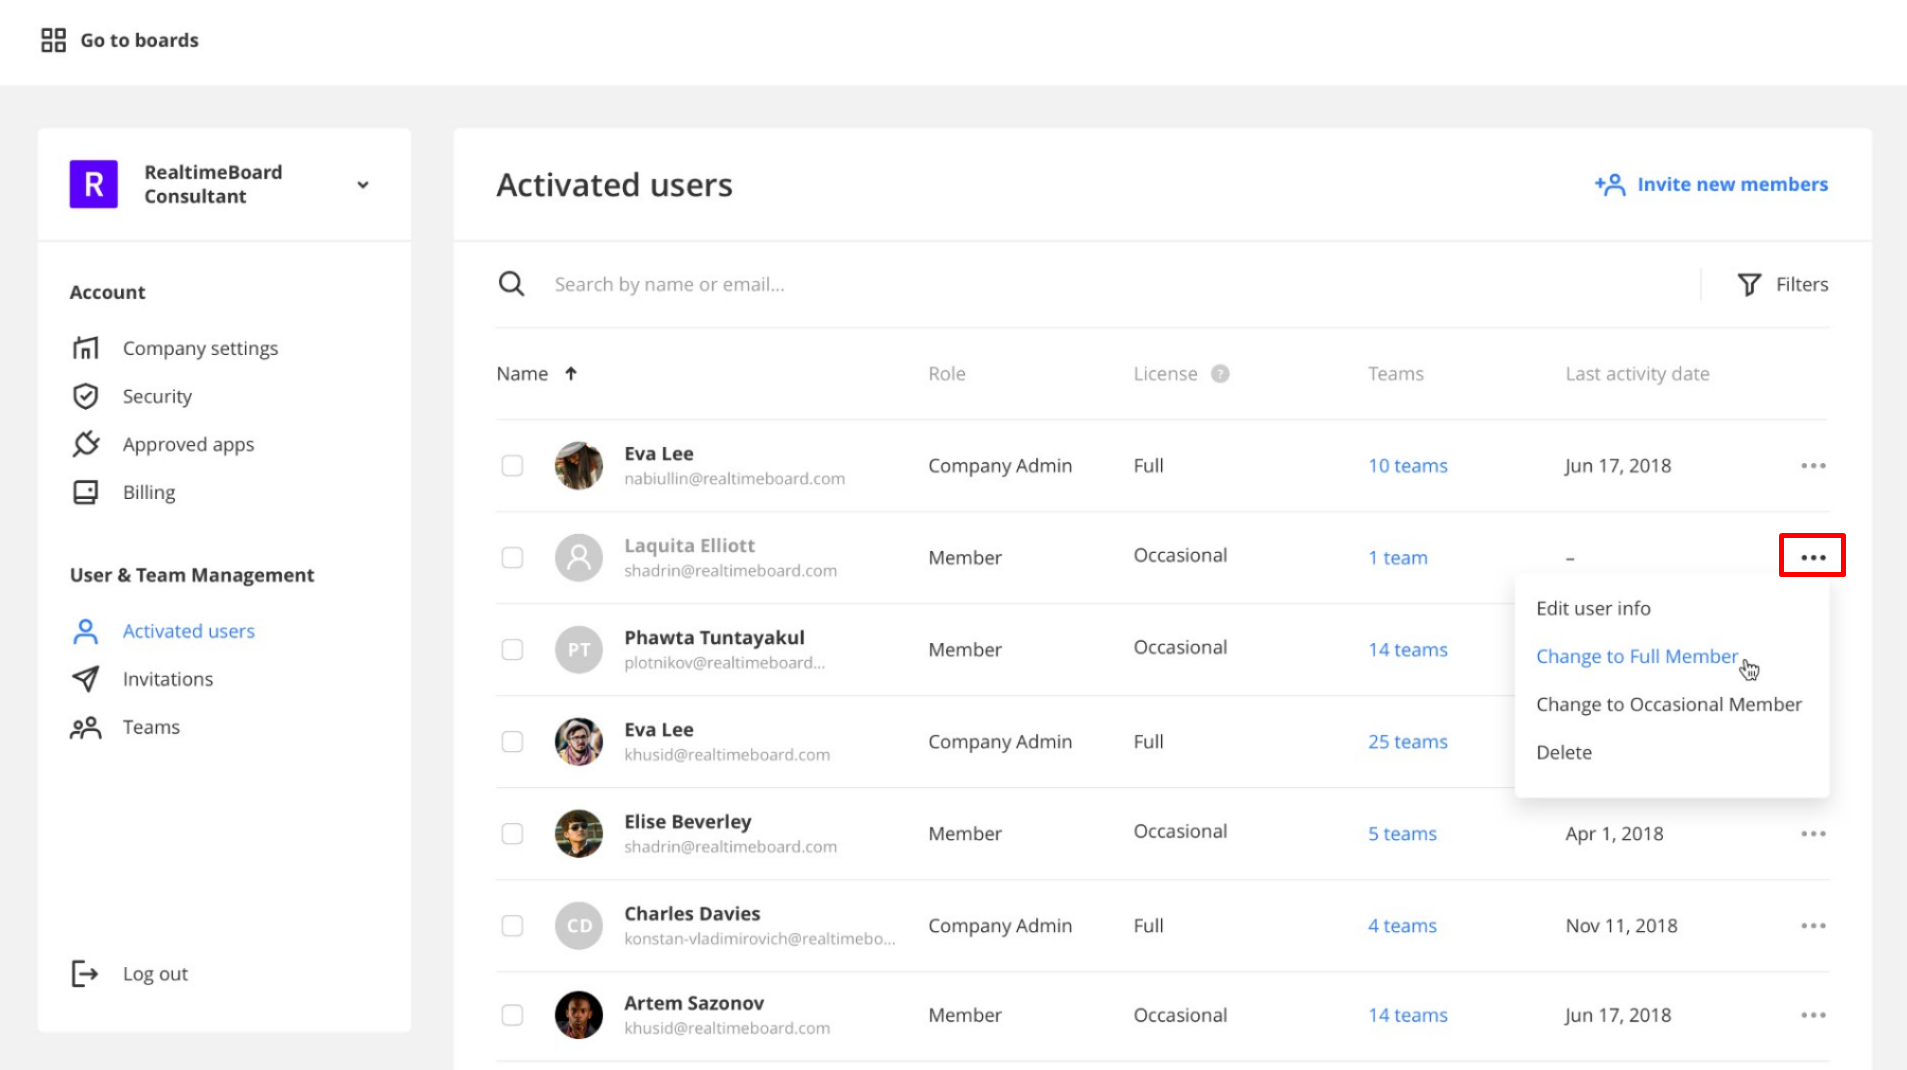Check the box for Elise Beverley
This screenshot has height=1070, width=1907.
coord(512,833)
